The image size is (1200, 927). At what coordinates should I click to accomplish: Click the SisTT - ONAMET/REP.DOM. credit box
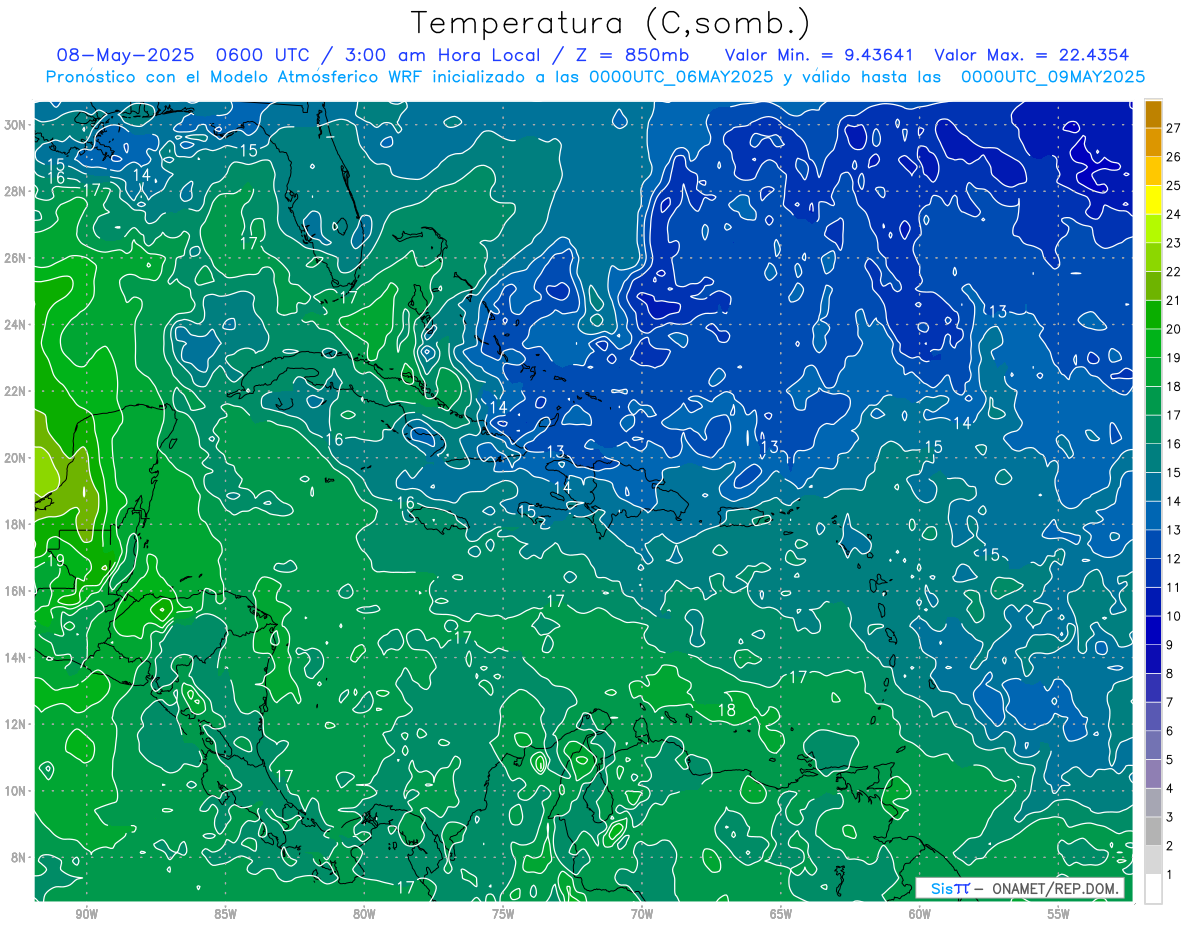1020,888
